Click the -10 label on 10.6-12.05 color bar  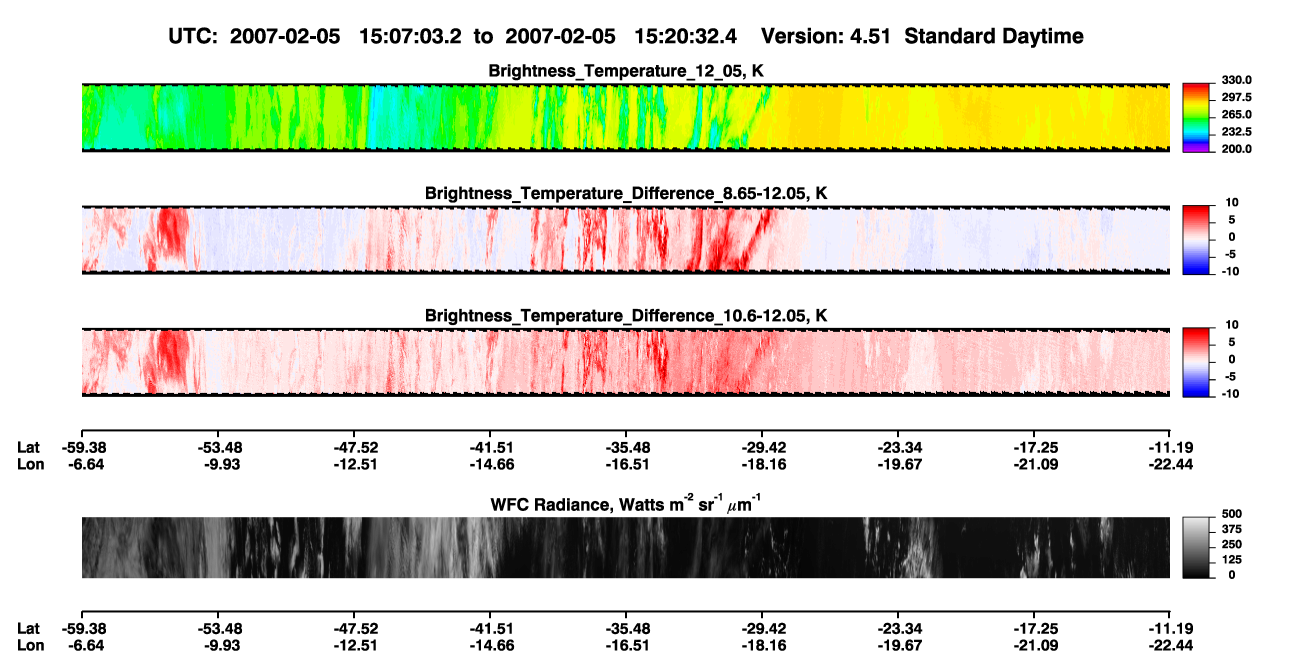tap(1231, 393)
